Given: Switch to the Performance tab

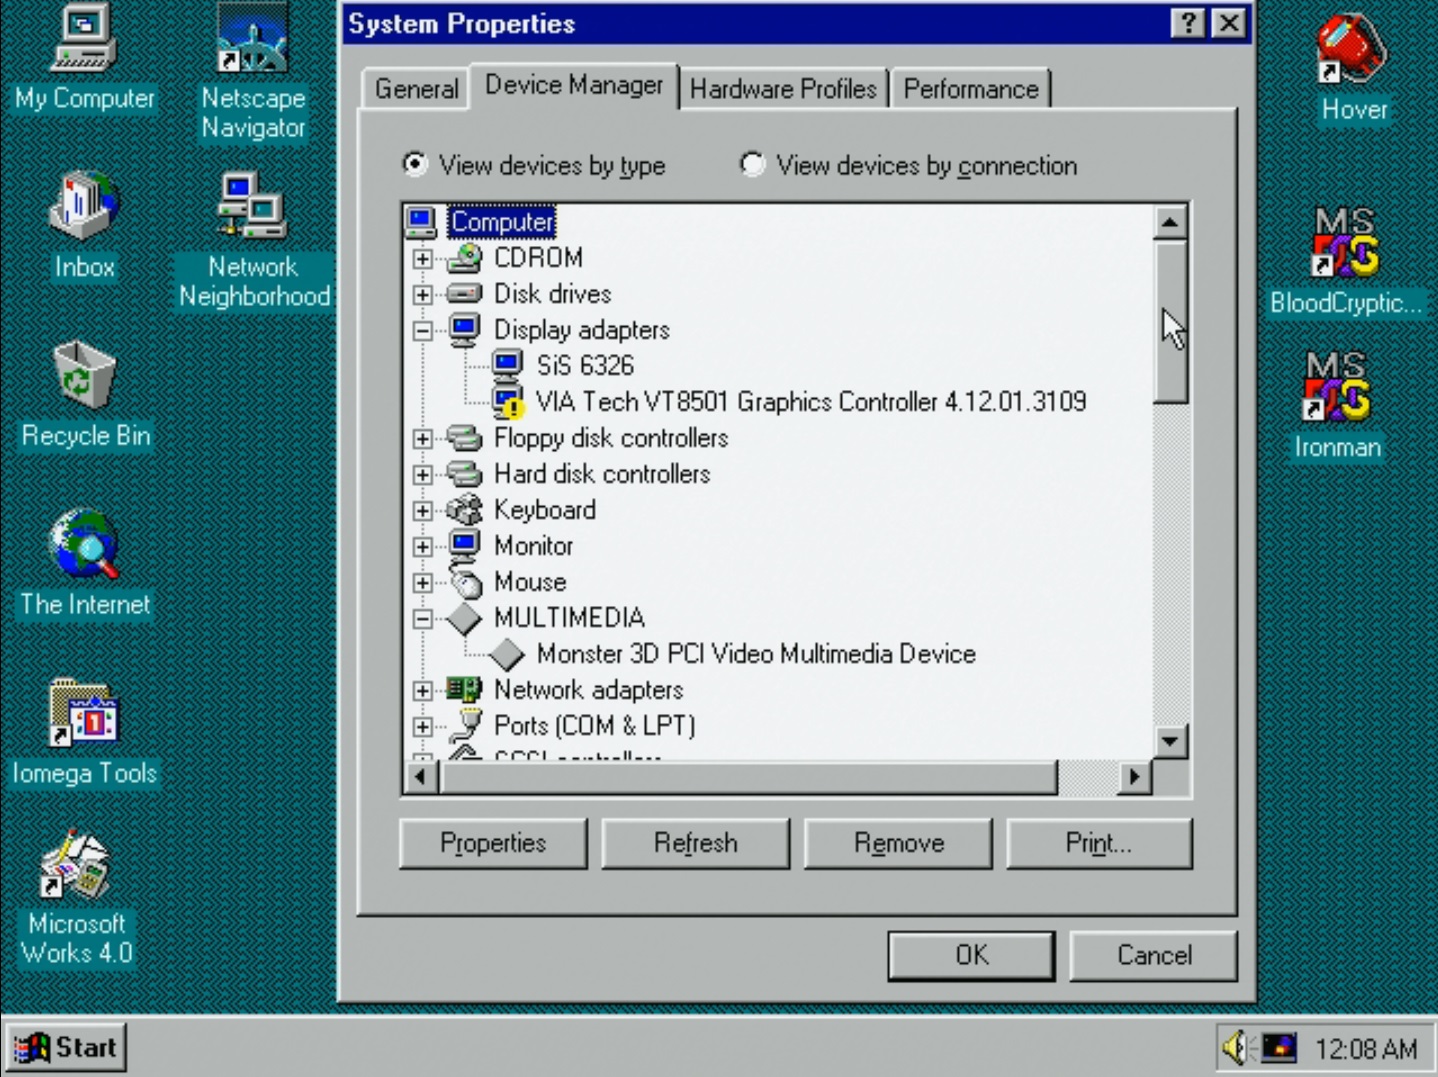Looking at the screenshot, I should click(x=970, y=89).
